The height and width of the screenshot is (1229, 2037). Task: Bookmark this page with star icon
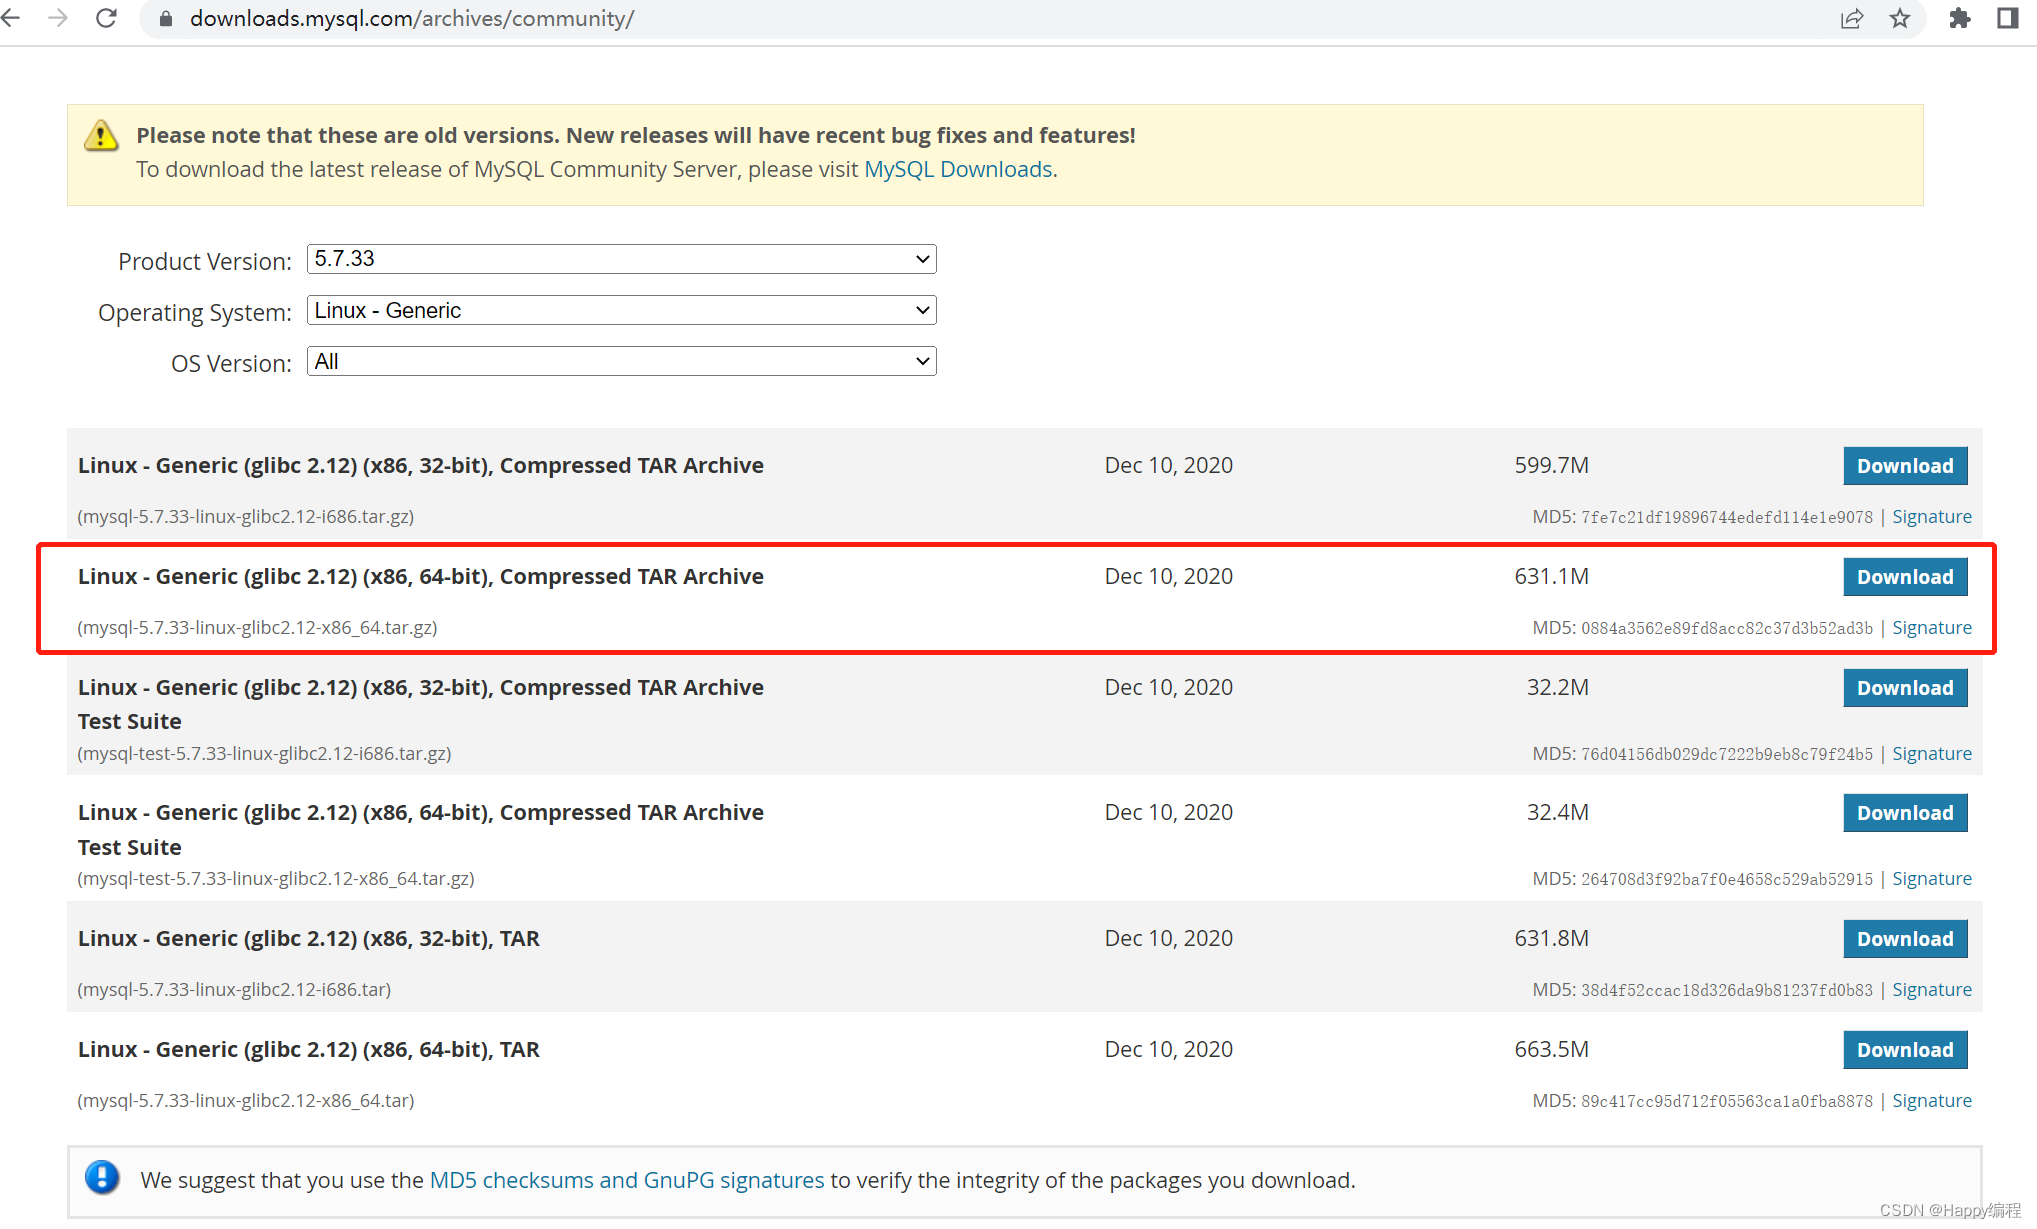tap(1900, 18)
